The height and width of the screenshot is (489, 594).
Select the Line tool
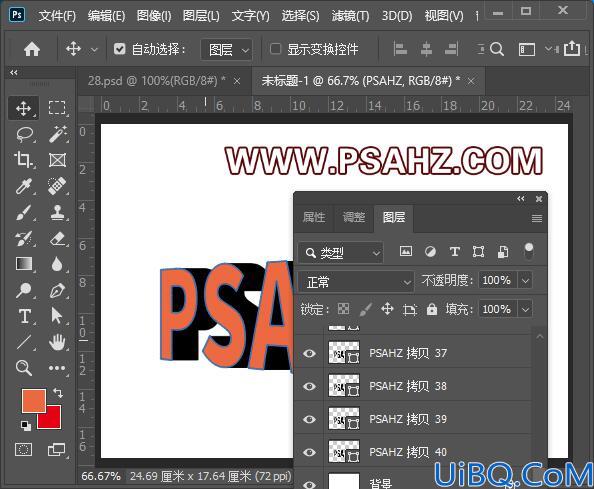coord(24,342)
